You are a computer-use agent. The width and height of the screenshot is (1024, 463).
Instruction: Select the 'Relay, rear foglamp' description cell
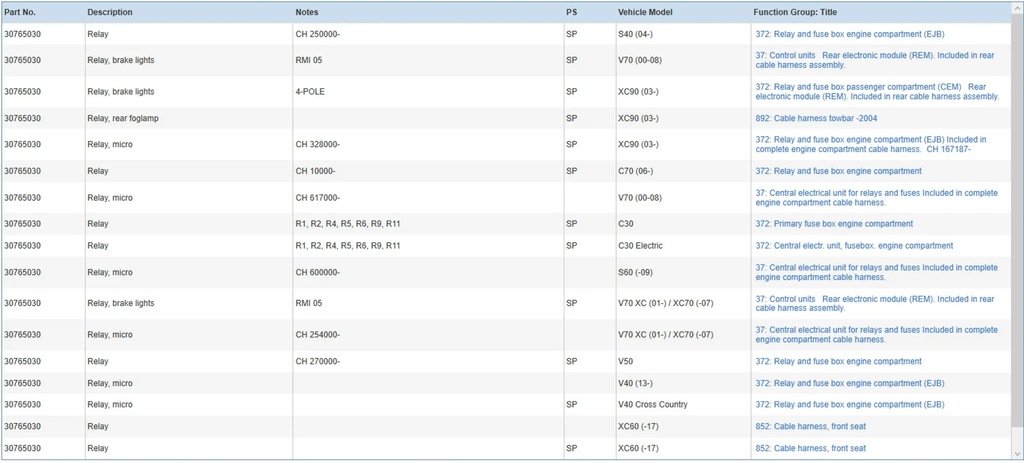pyautogui.click(x=123, y=119)
